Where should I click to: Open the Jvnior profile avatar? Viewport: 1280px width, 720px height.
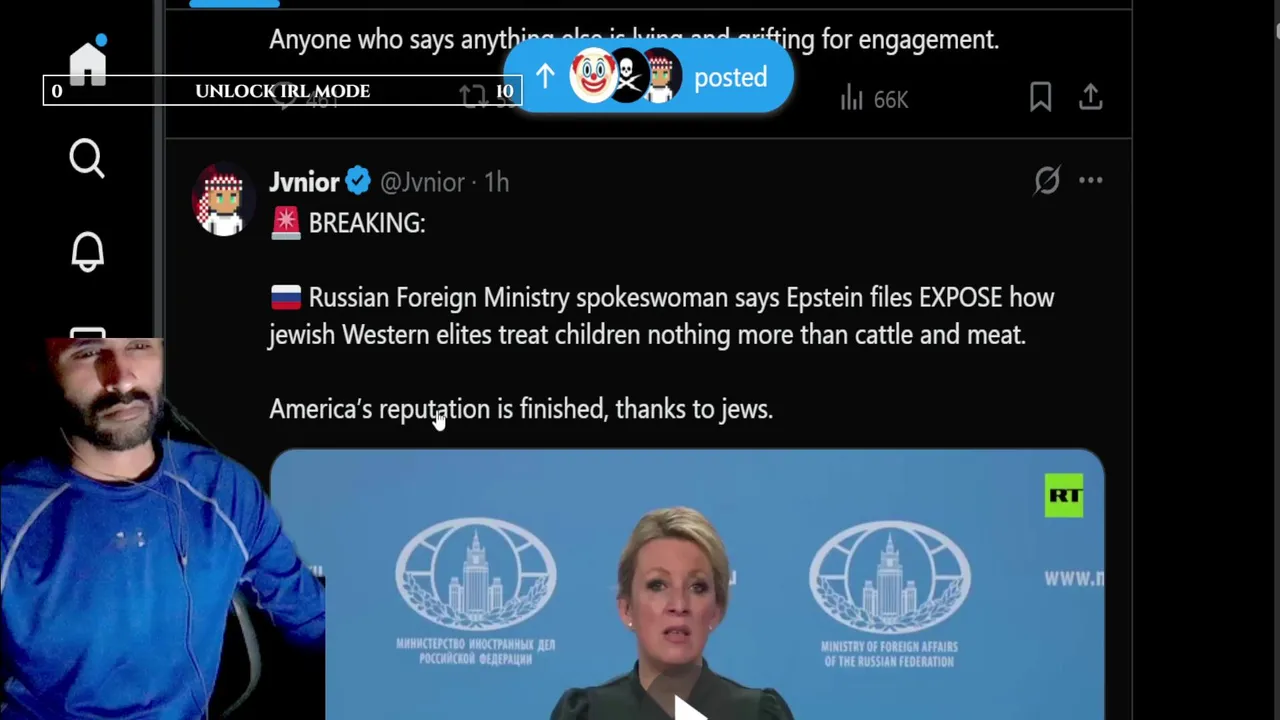click(222, 200)
